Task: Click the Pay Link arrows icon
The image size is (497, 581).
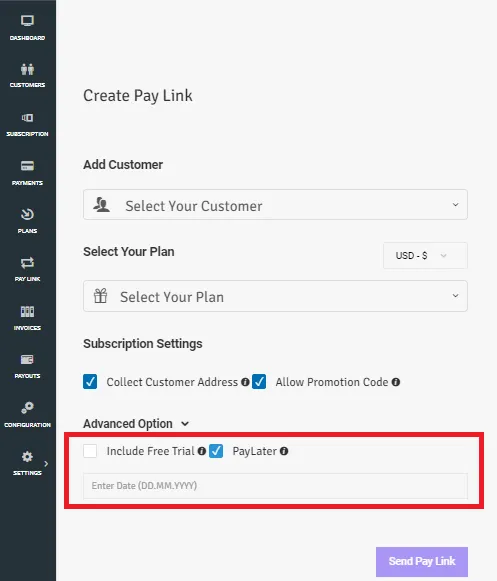Action: (x=27, y=263)
